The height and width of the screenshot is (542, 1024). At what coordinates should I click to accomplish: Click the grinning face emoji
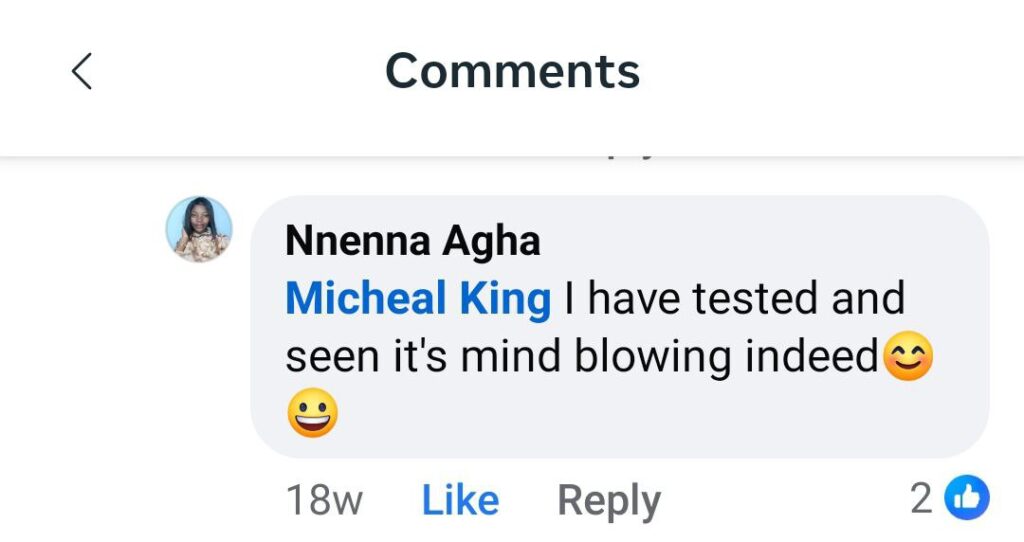coord(312,413)
